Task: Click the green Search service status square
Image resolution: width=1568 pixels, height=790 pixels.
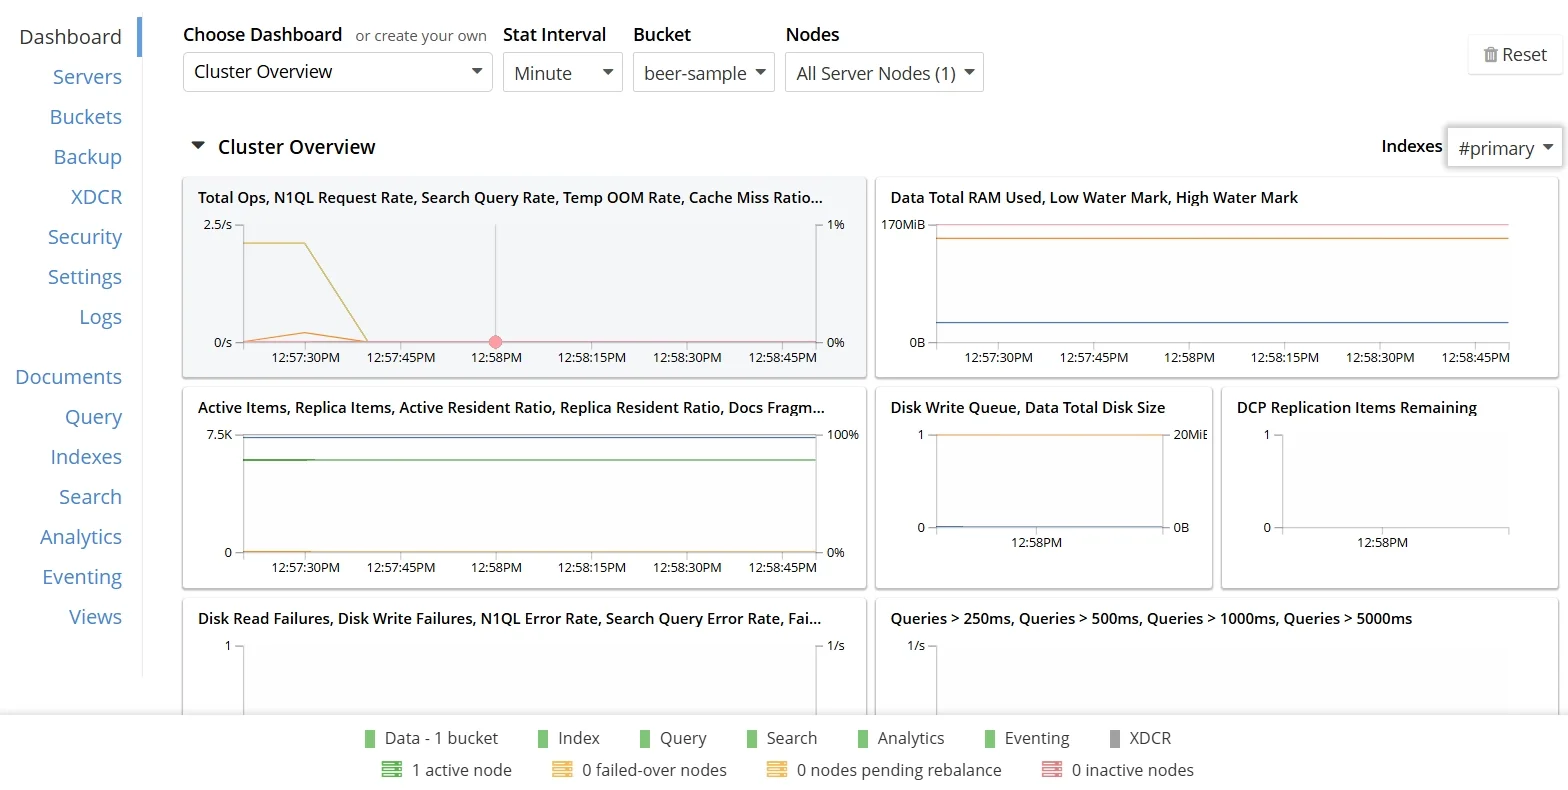Action: click(x=752, y=739)
